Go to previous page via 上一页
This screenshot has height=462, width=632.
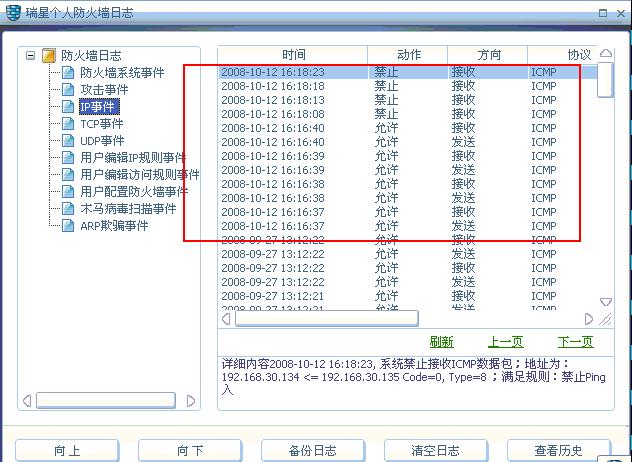pyautogui.click(x=505, y=342)
